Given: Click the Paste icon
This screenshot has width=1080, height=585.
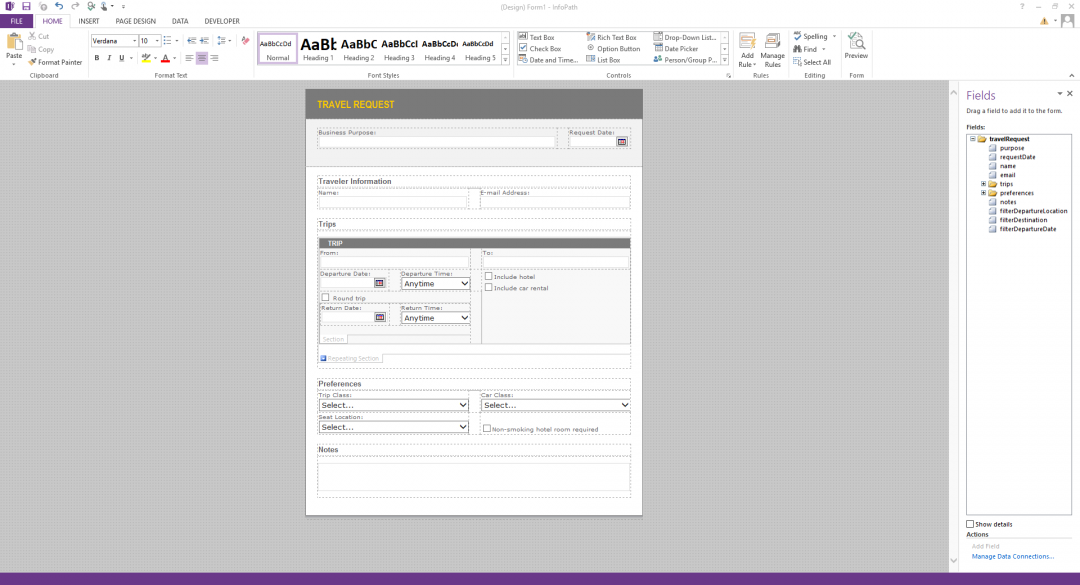Looking at the screenshot, I should (x=14, y=42).
